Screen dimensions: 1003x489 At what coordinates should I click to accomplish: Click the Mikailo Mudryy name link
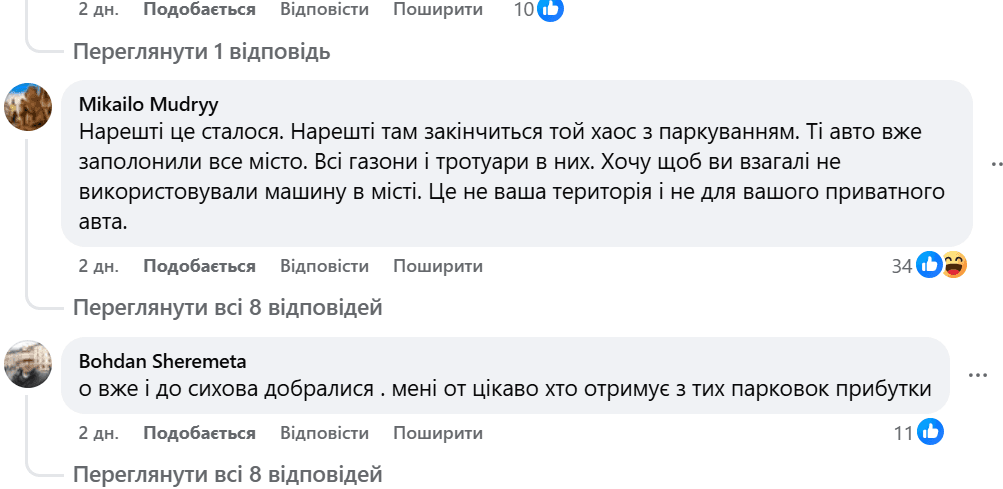[148, 105]
